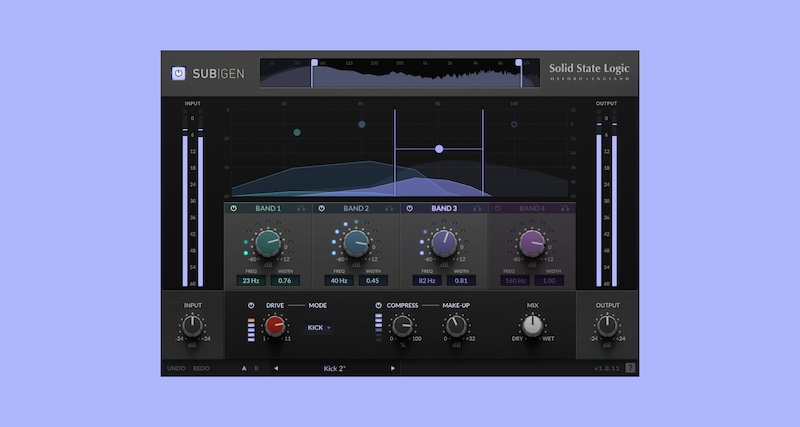This screenshot has height=427, width=800.
Task: Select Band 2 node in the graph
Action: click(x=362, y=124)
